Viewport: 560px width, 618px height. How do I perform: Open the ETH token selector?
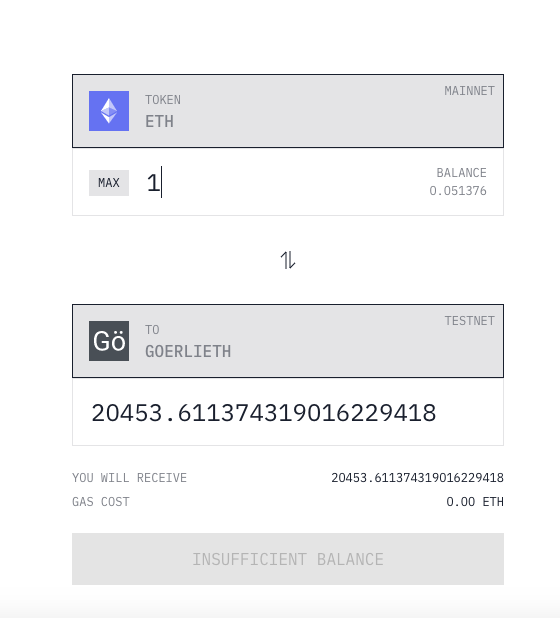(288, 111)
